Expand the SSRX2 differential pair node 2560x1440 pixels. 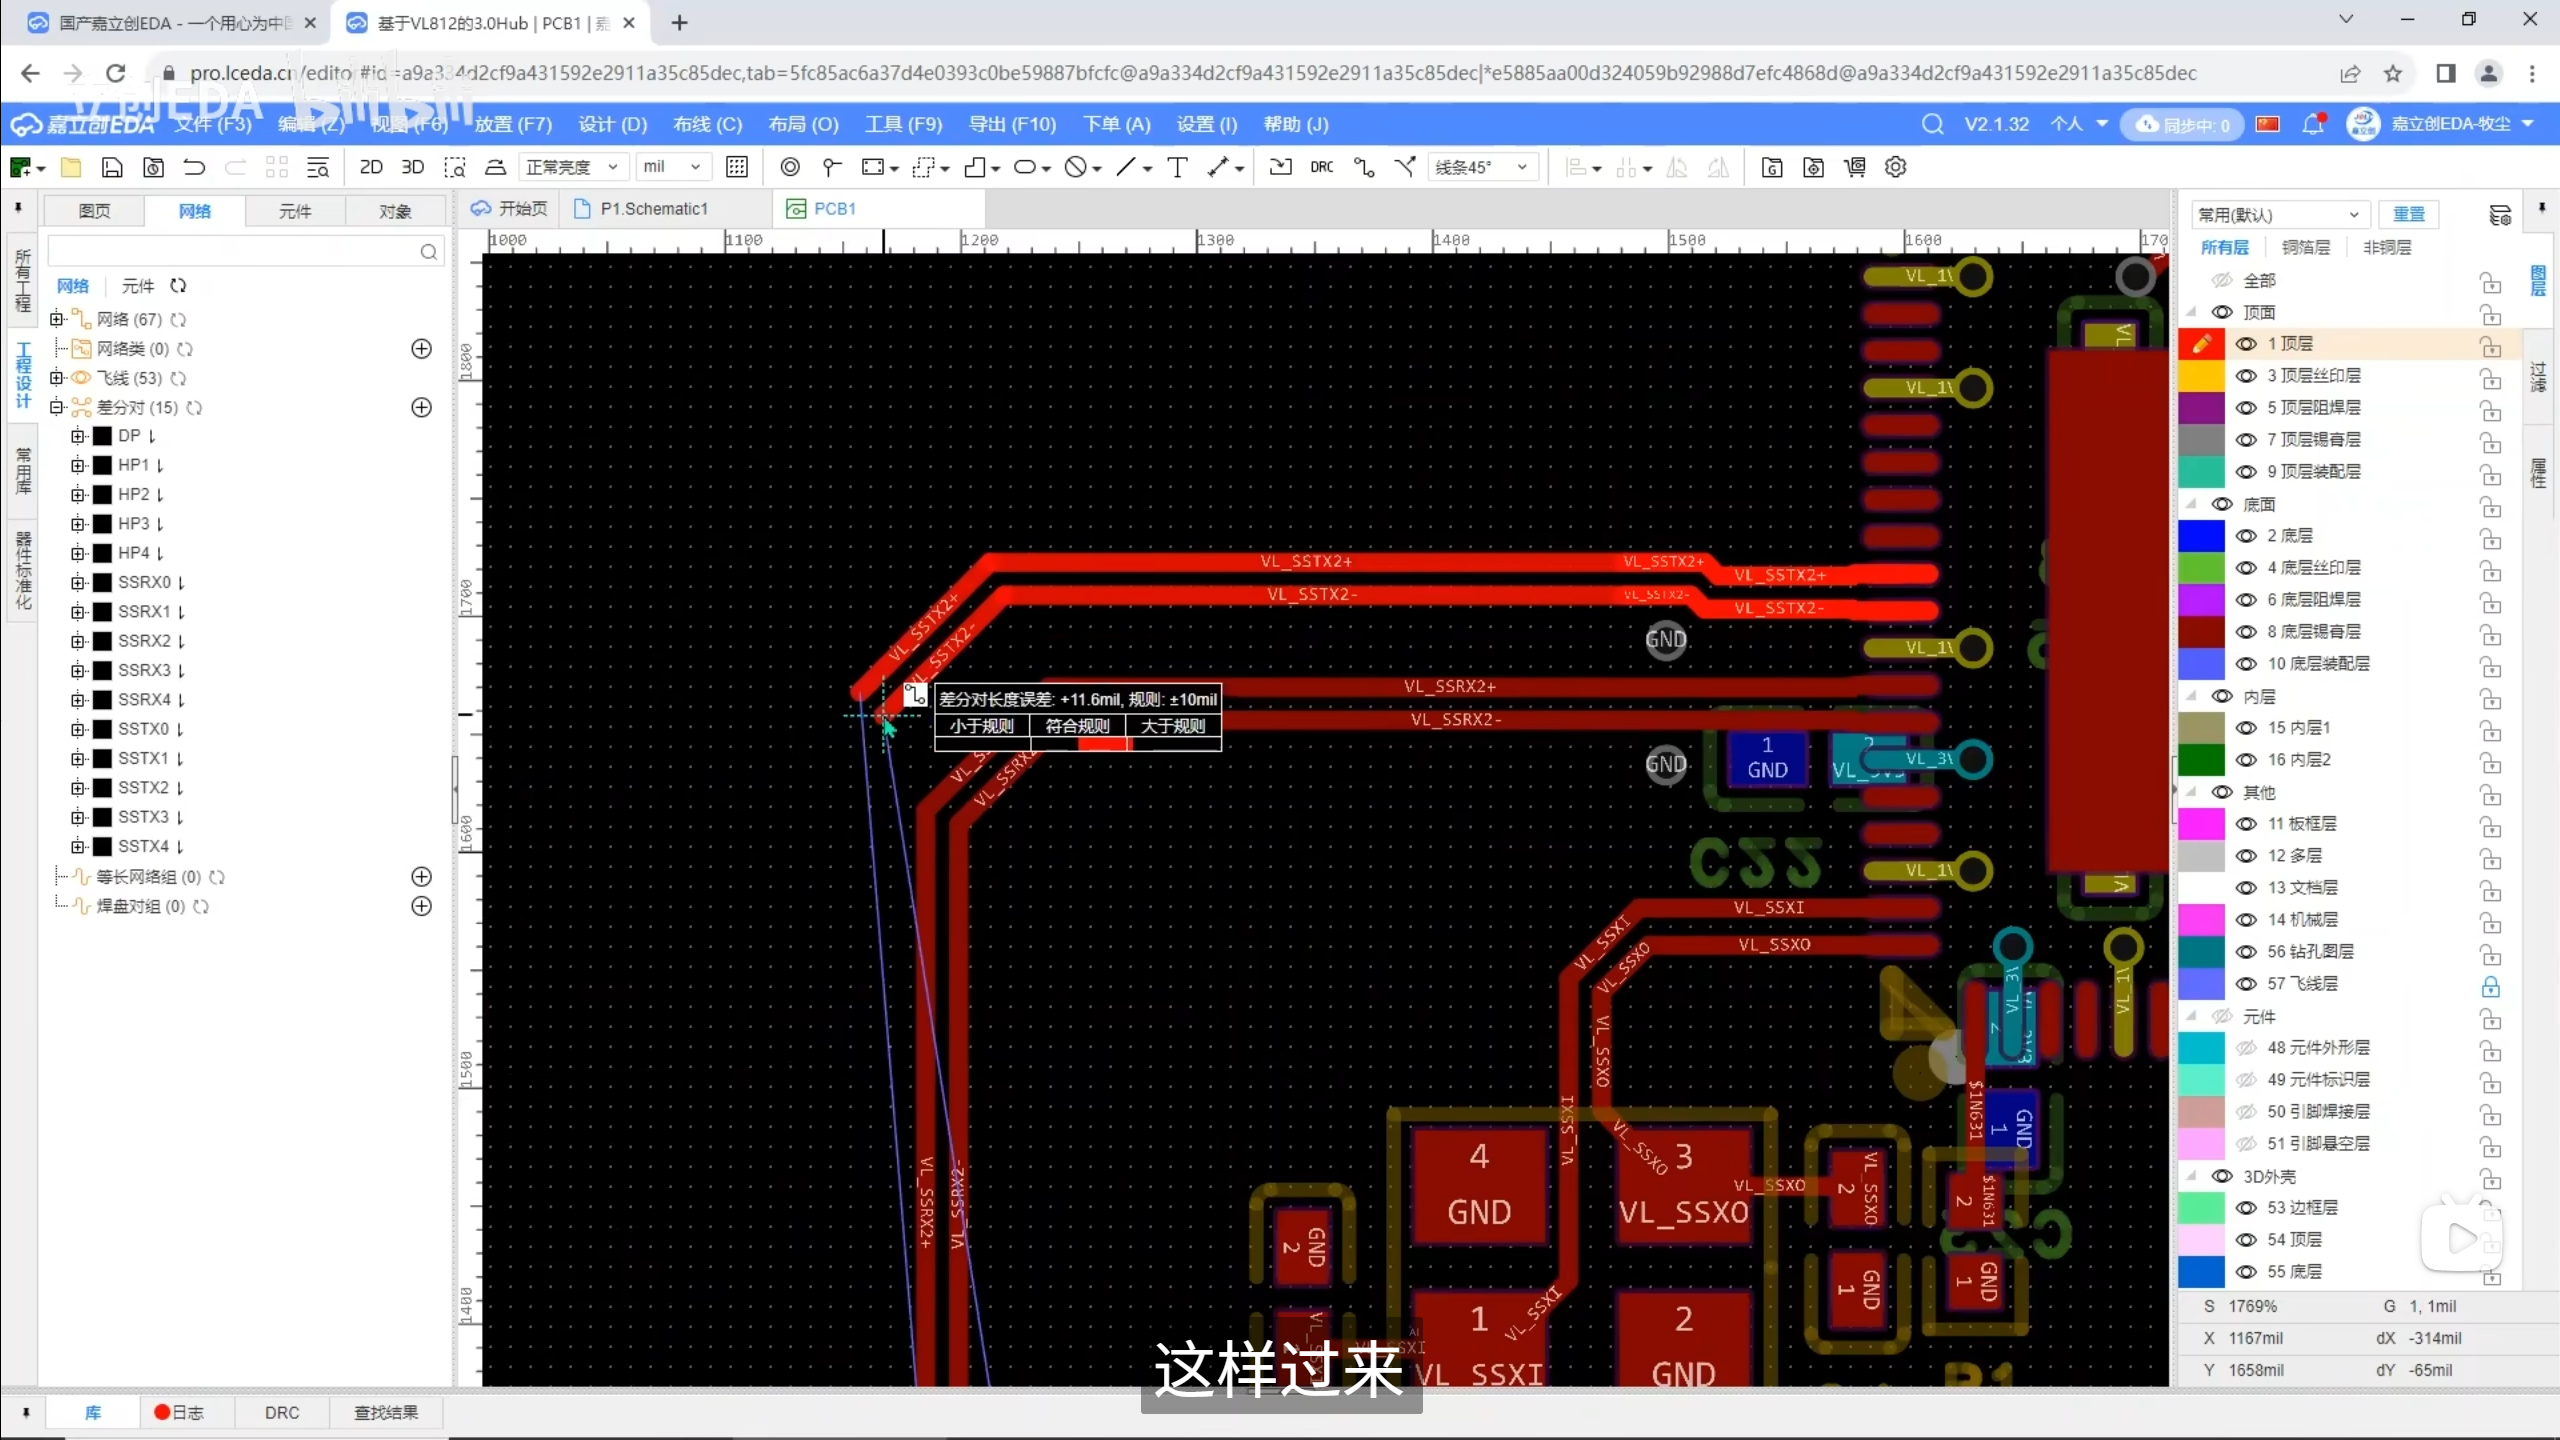[x=78, y=641]
